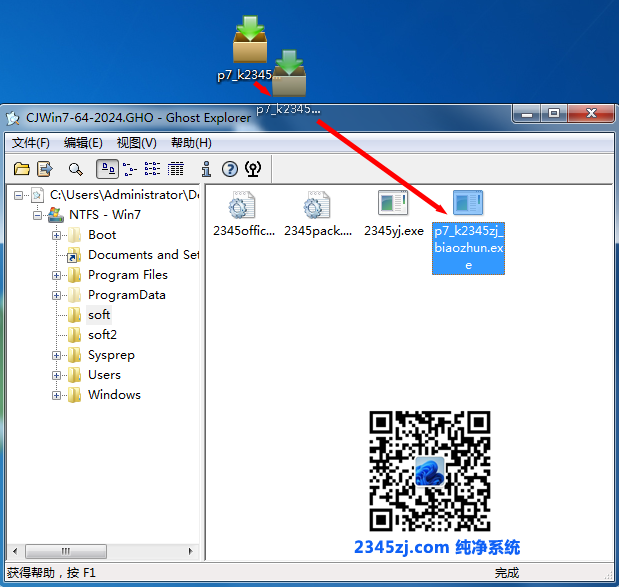Screen dimensions: 619x587
Task: Expand the Windows folder
Action: pos(56,395)
